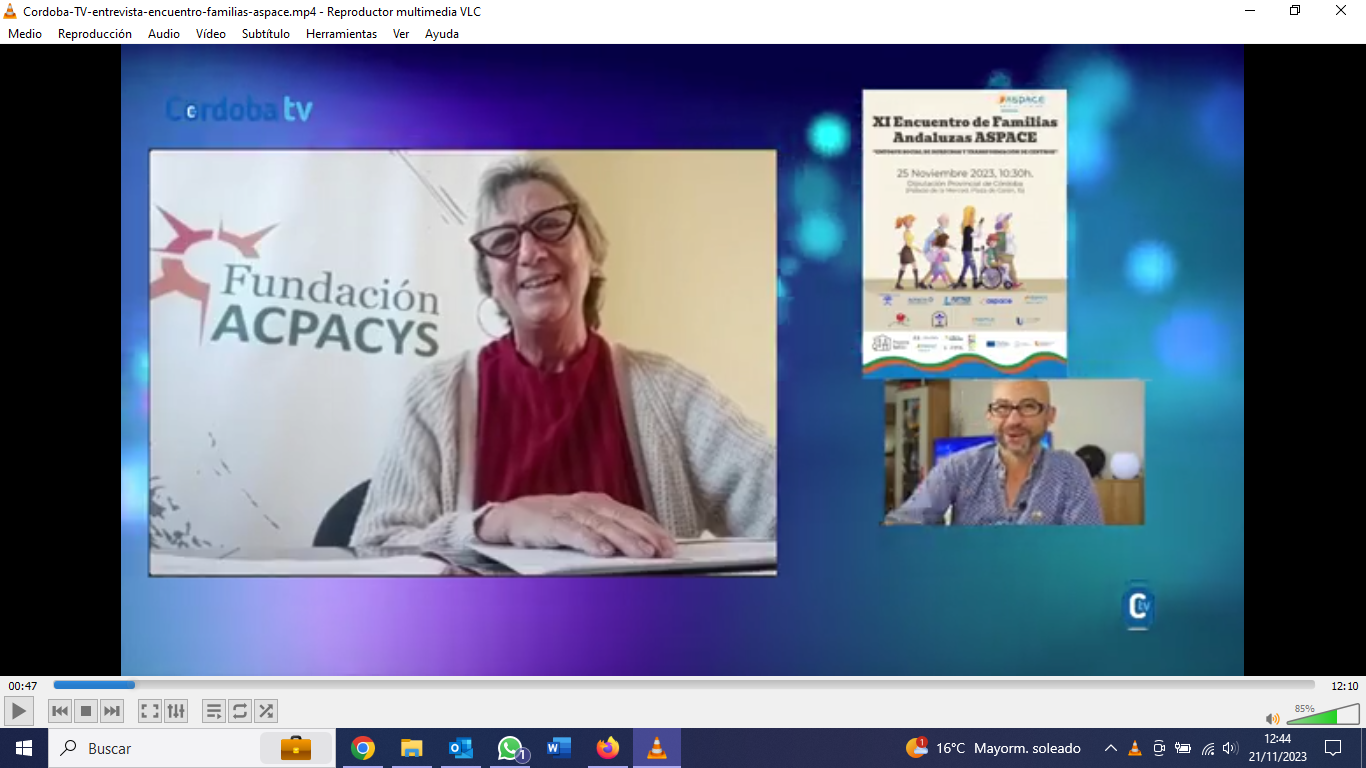Screen dimensions: 1366x768
Task: Close the VLC window
Action: click(1341, 10)
